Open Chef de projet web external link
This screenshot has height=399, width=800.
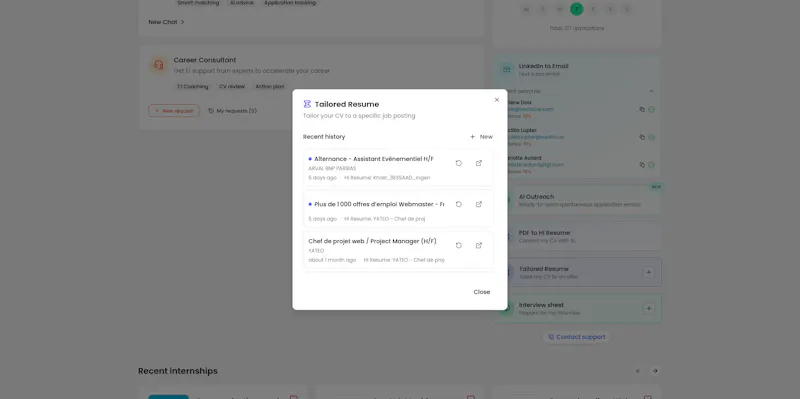(x=479, y=245)
